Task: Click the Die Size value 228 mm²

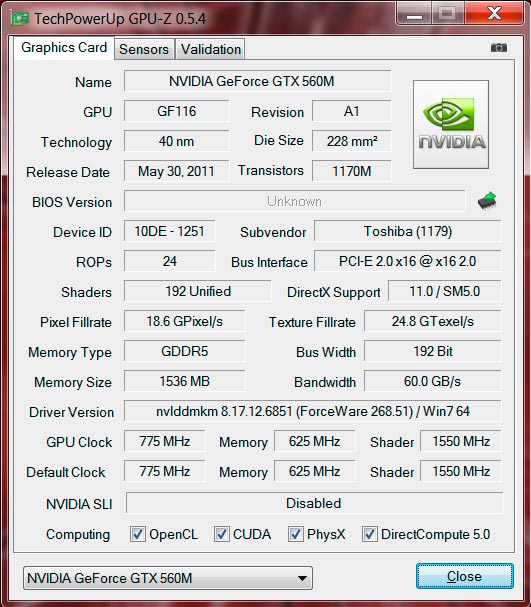Action: click(351, 141)
